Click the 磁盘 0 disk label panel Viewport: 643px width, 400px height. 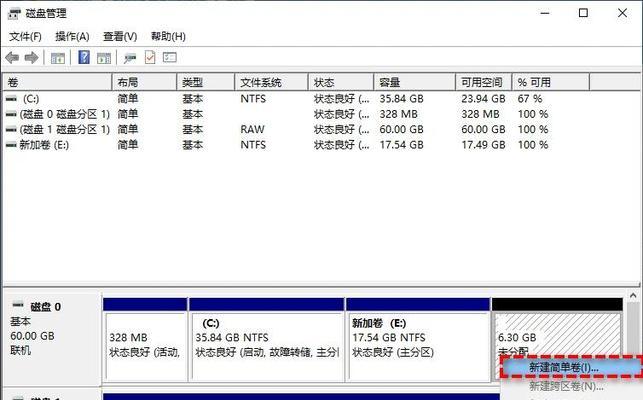(x=52, y=338)
